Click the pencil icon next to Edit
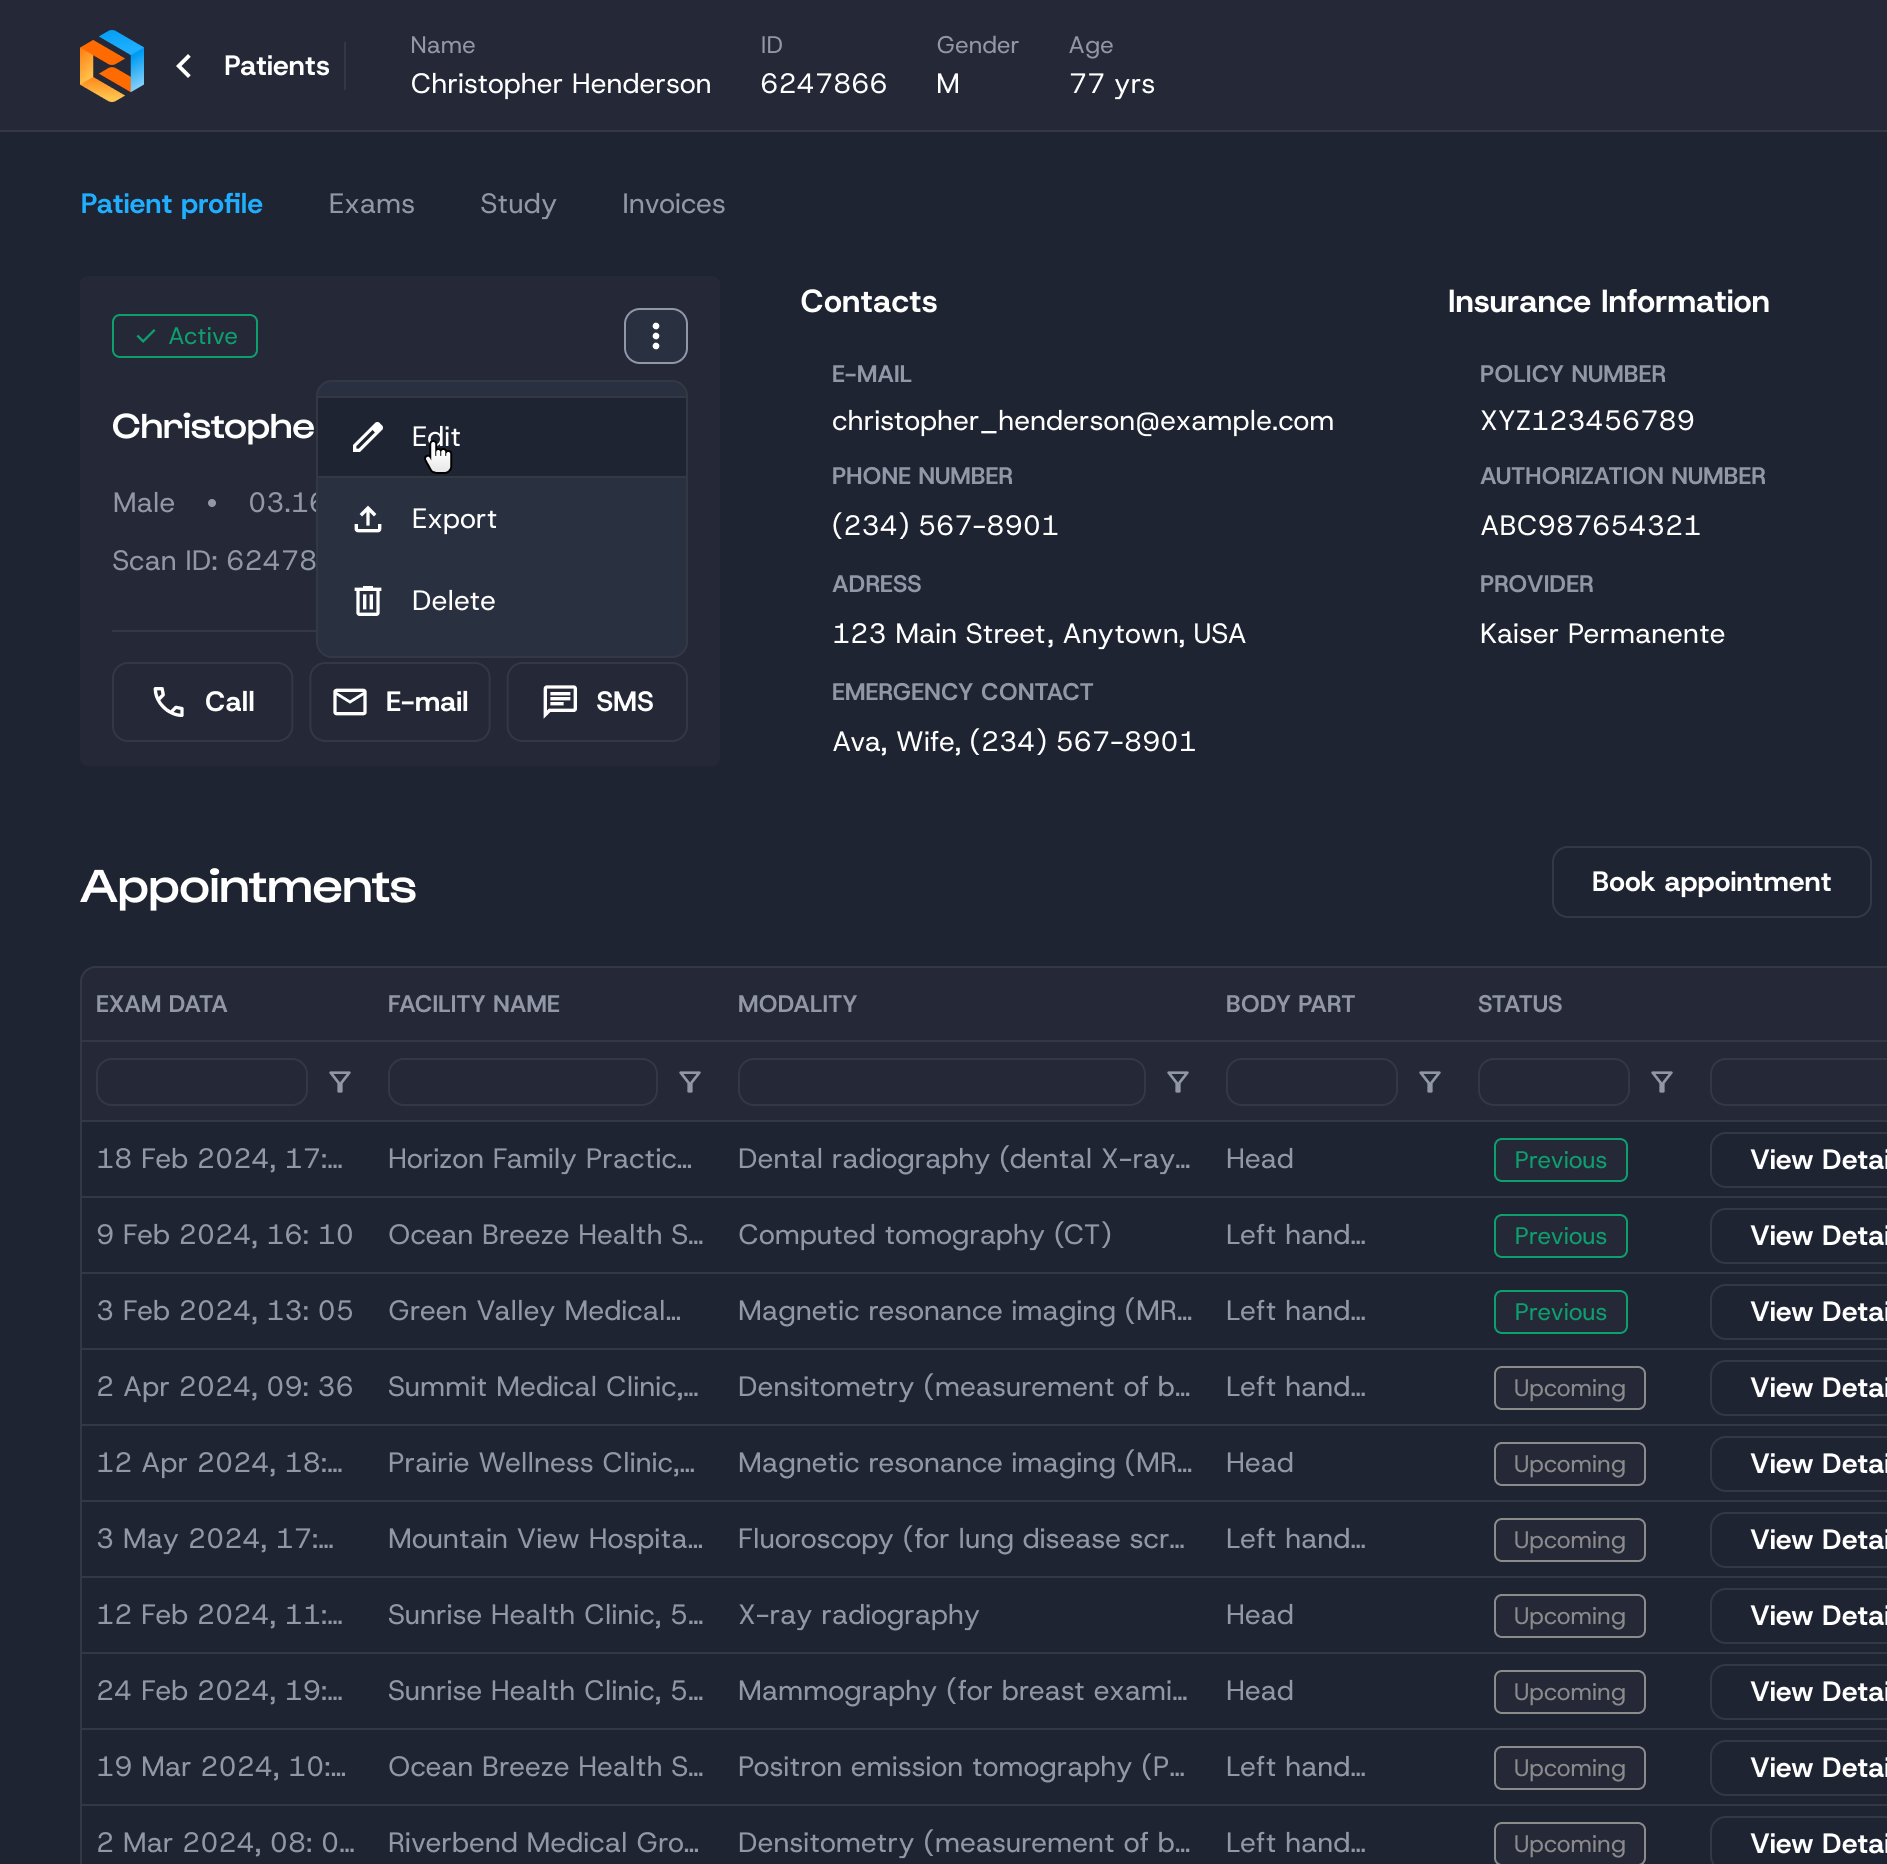 tap(368, 437)
